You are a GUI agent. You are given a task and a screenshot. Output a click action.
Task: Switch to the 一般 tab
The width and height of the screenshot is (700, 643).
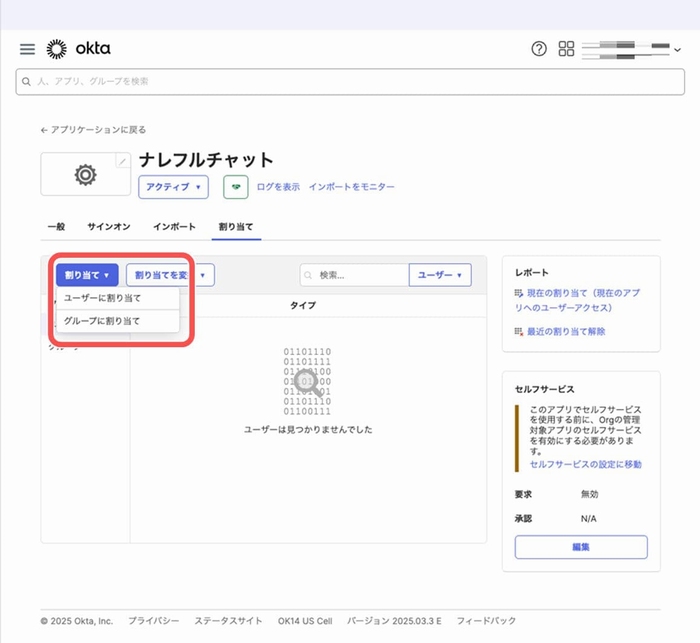(56, 227)
